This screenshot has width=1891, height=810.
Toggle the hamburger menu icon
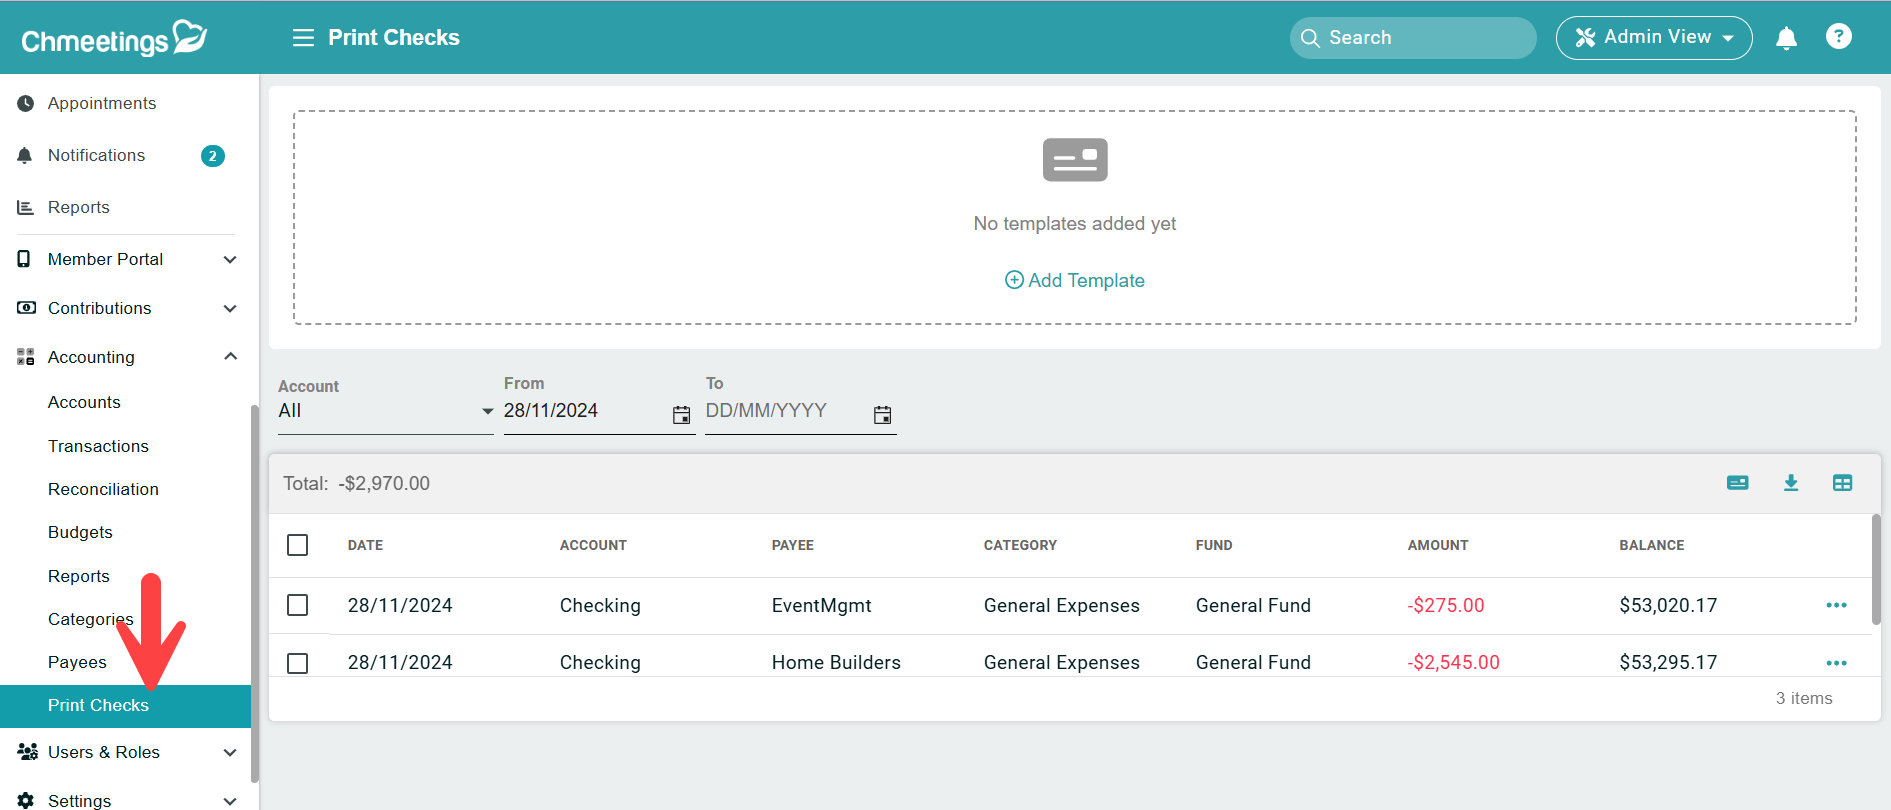(303, 38)
